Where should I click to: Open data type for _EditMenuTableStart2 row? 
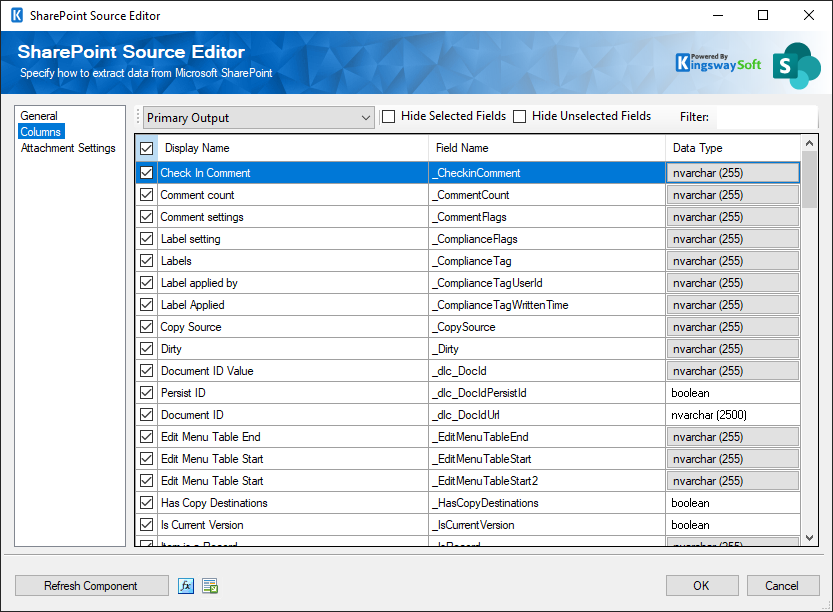tap(733, 481)
